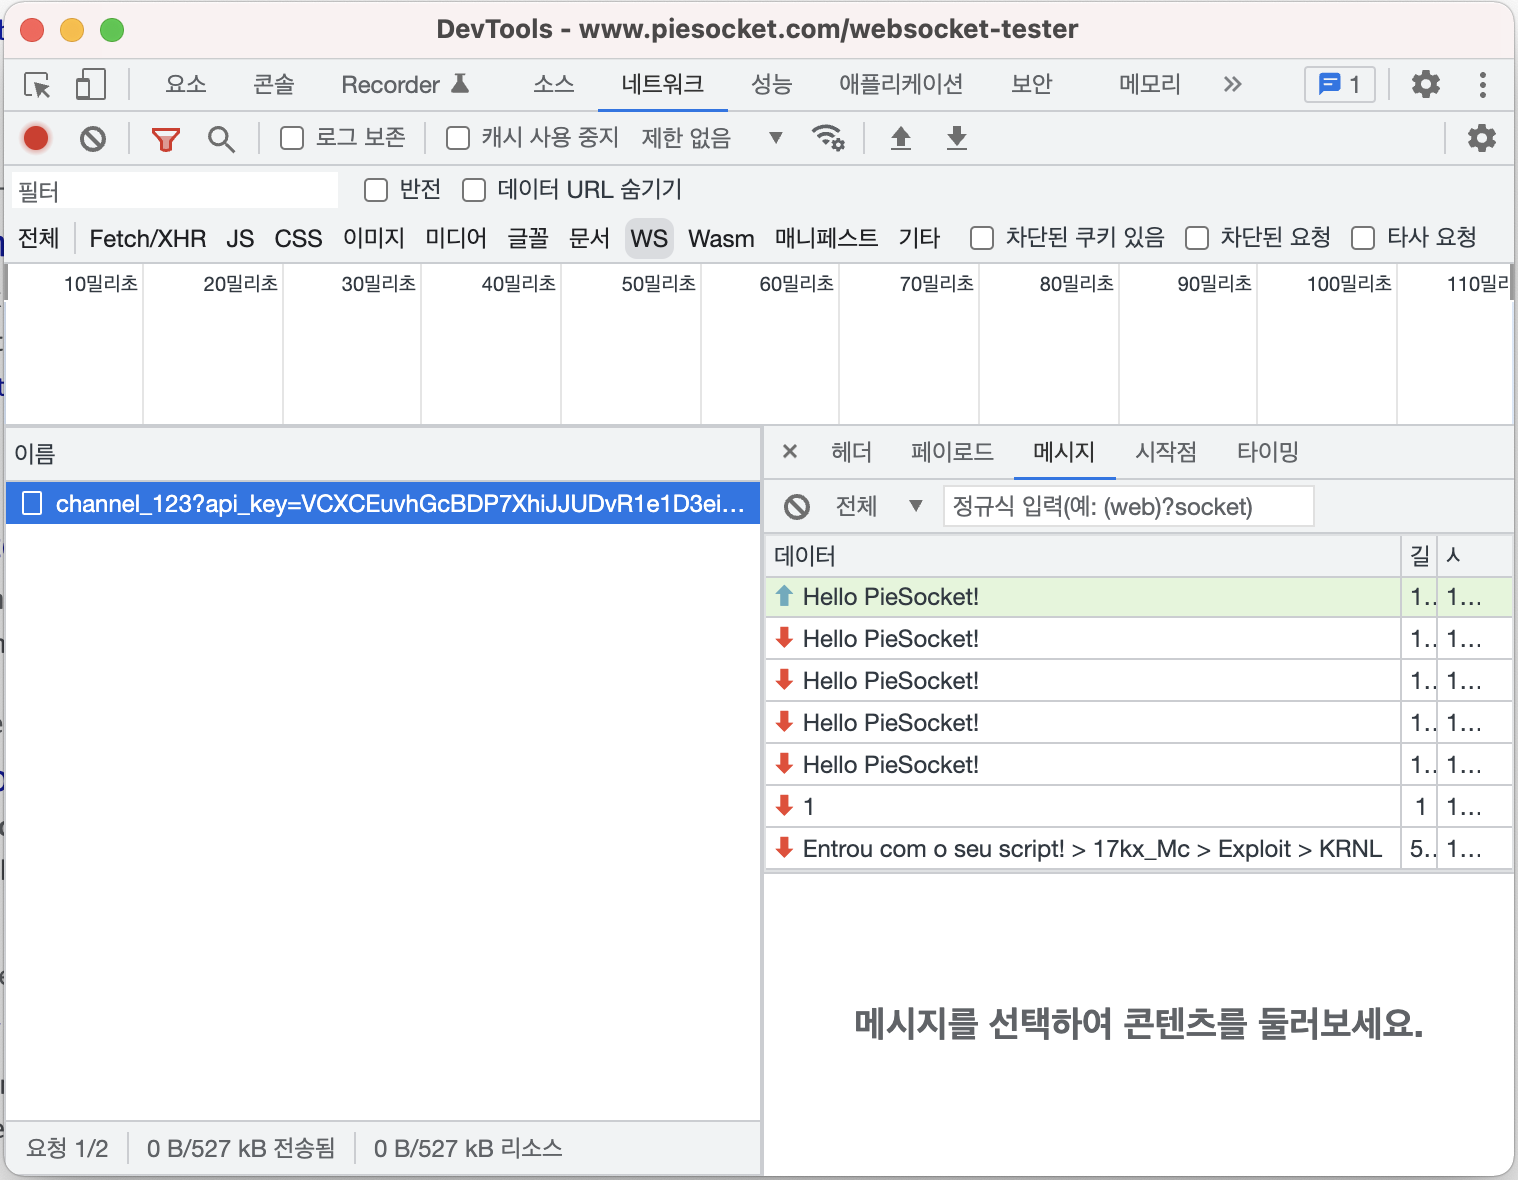Select the WS filter button
This screenshot has height=1180, width=1518.
(x=649, y=238)
